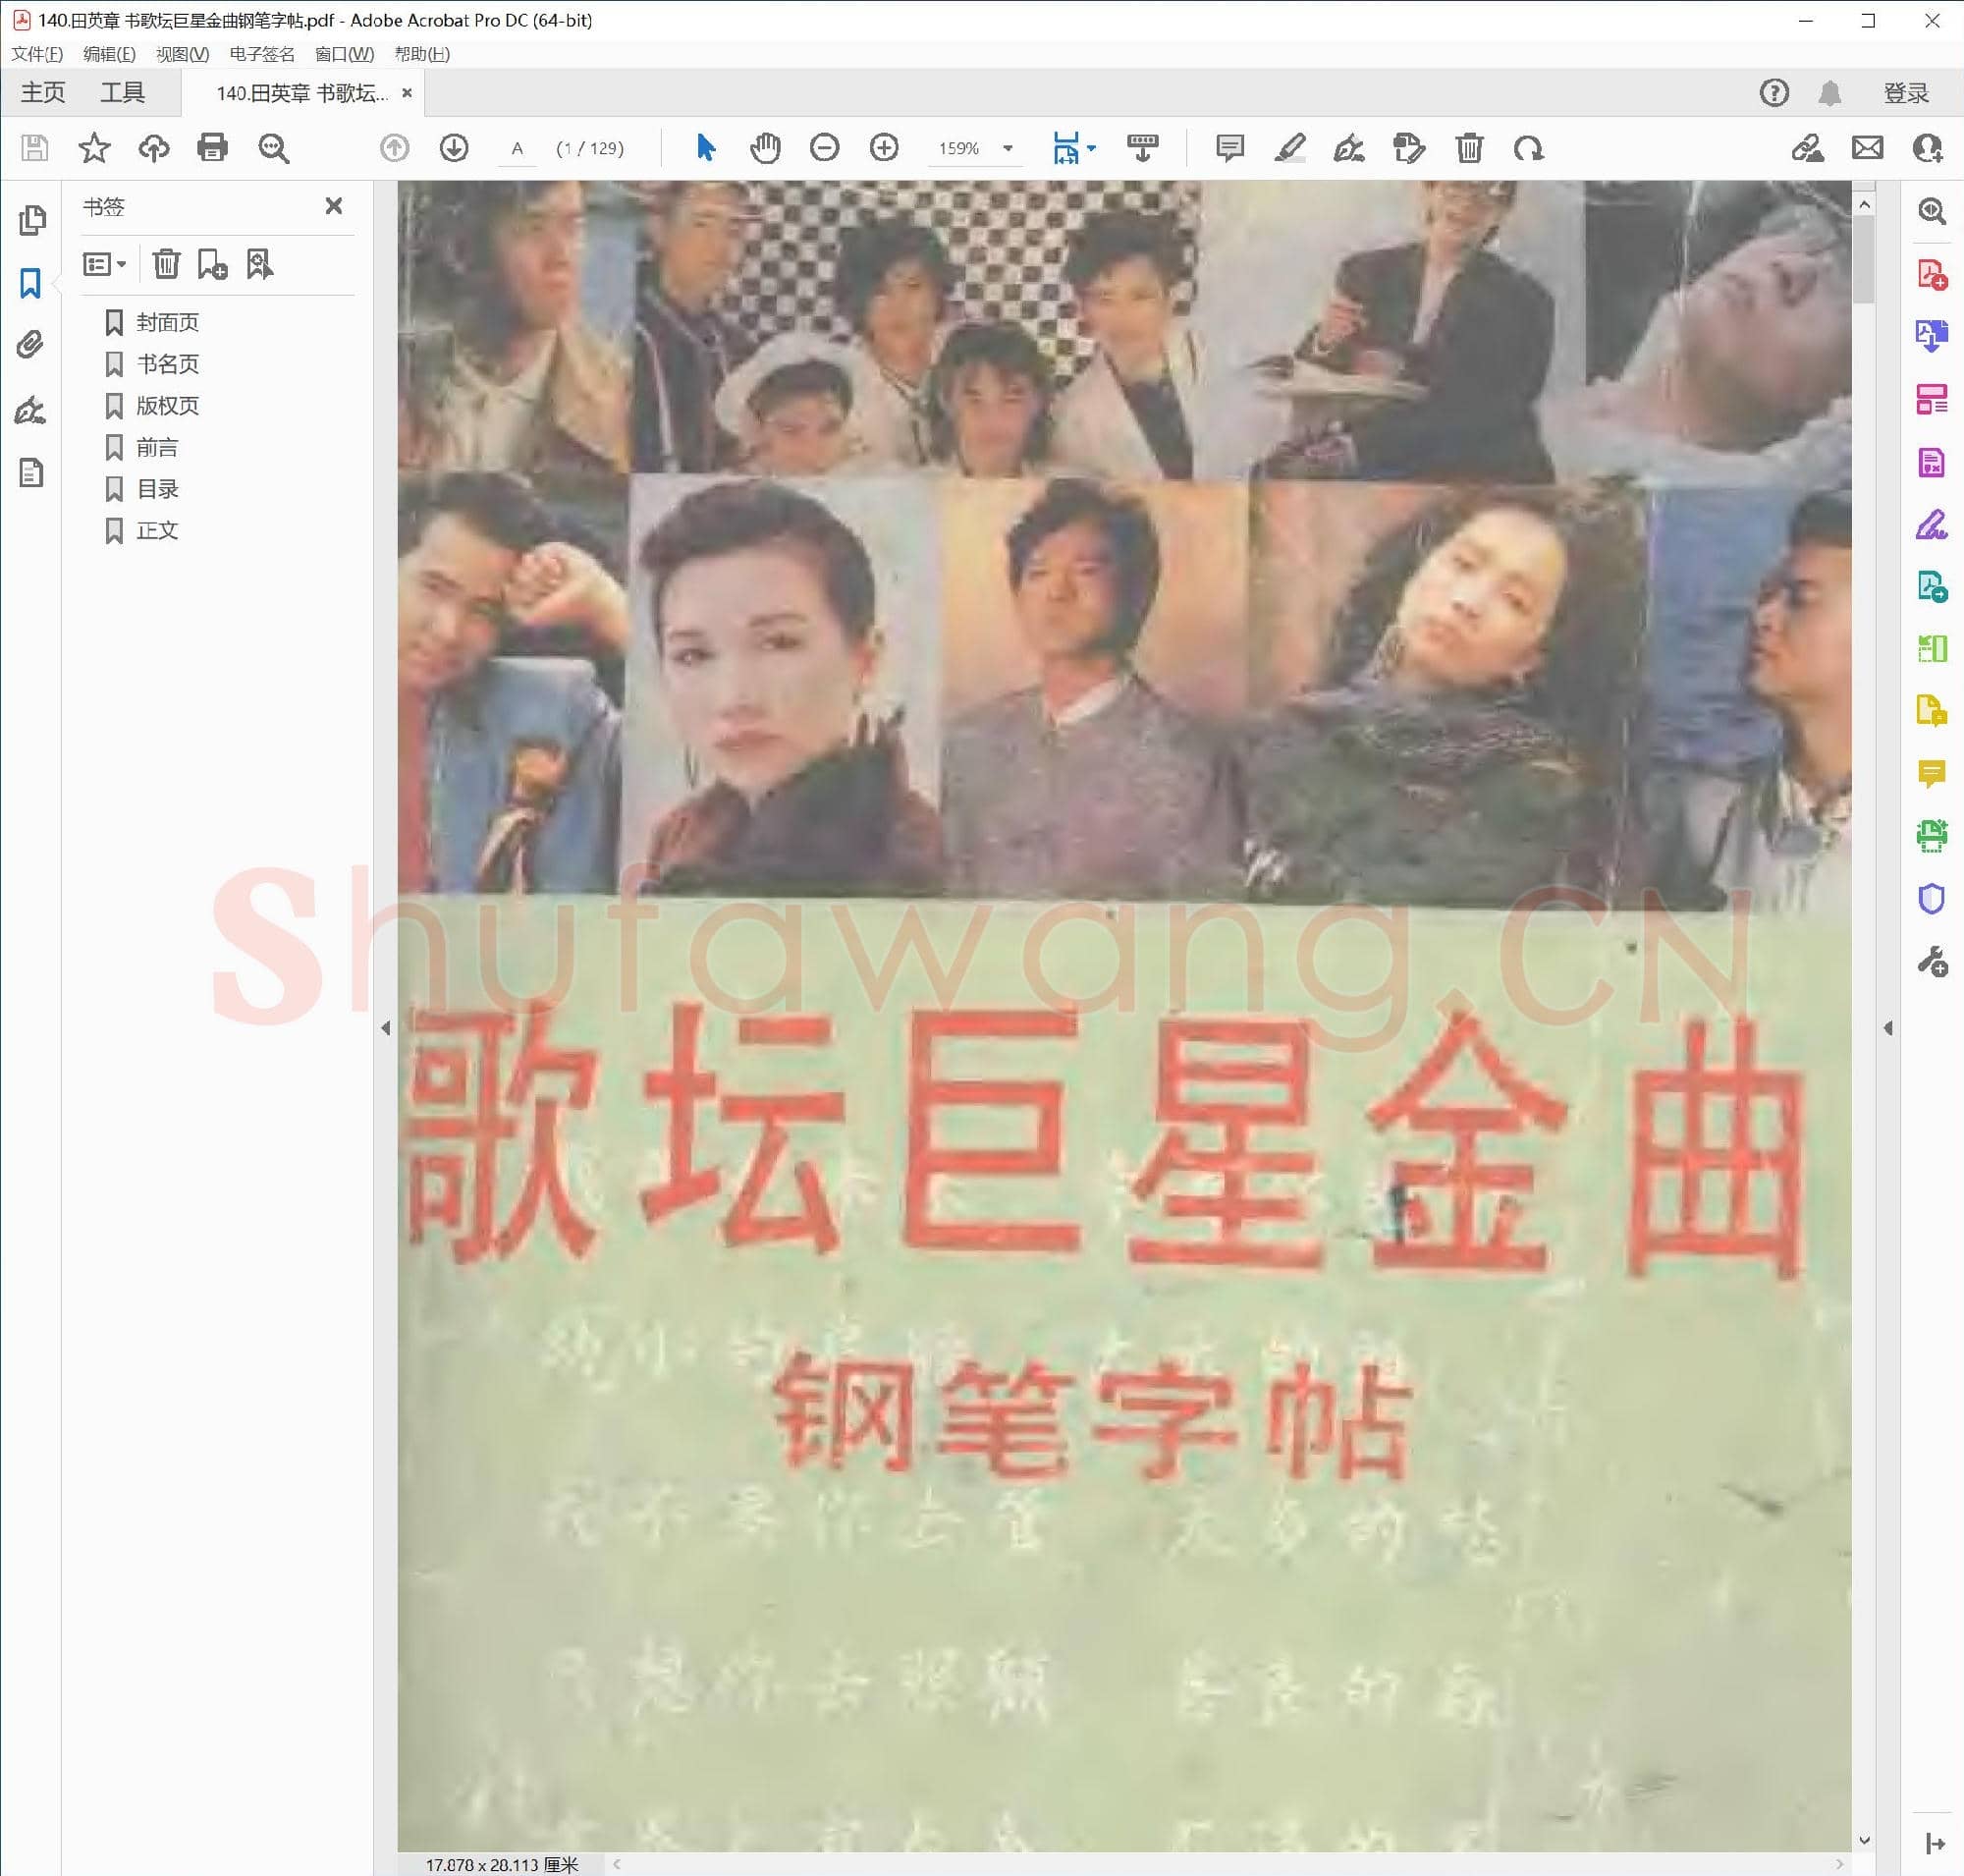Expand the bookmark options menu dropdown

tap(105, 264)
